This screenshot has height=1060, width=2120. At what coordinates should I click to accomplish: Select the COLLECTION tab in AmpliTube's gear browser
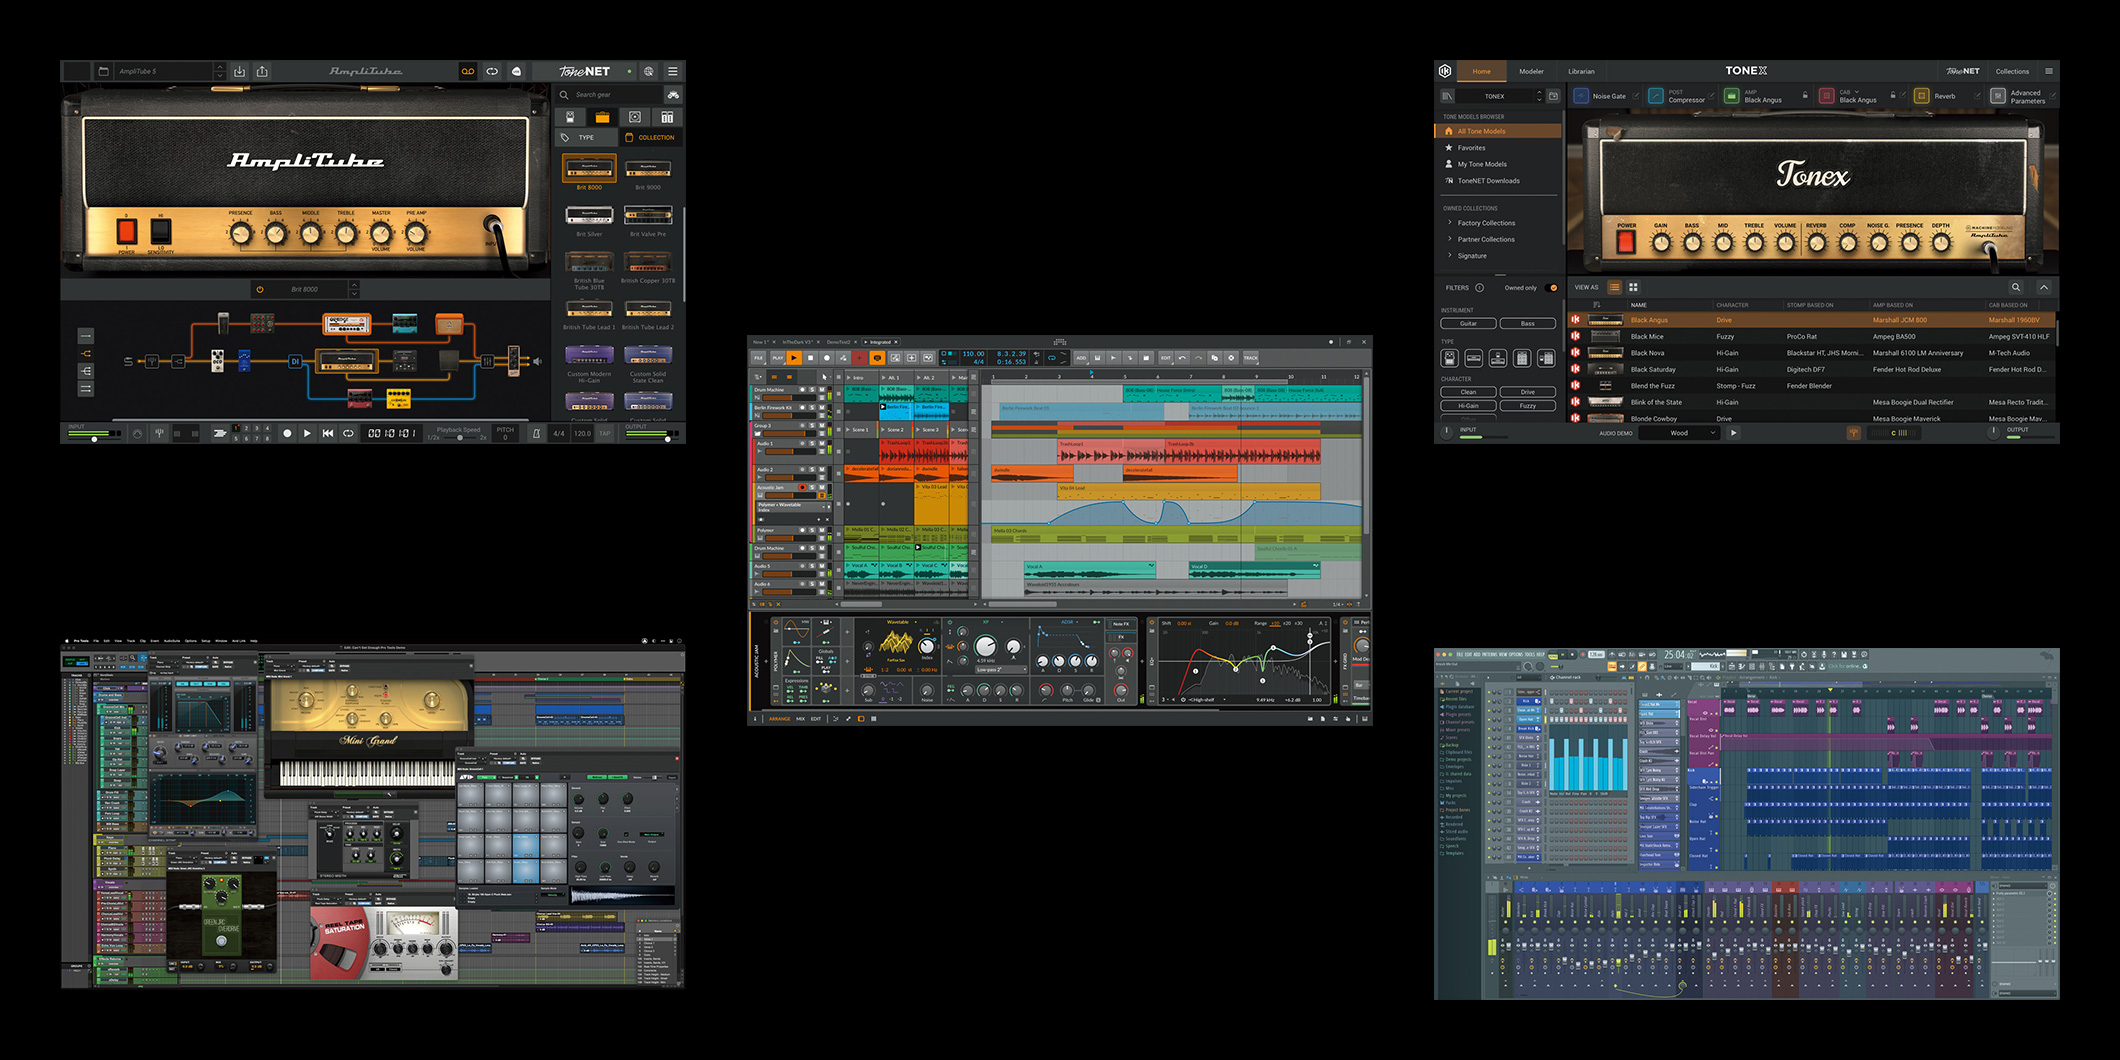coord(652,137)
